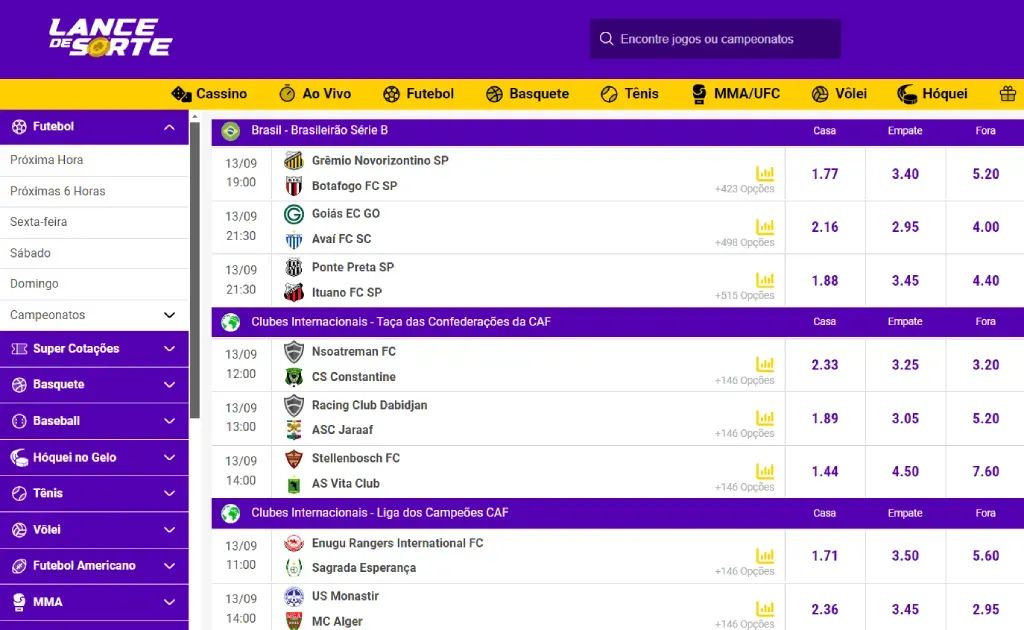Screen dimensions: 1024x630
Task: Go to the Ao Vivo section
Action: pyautogui.click(x=315, y=94)
